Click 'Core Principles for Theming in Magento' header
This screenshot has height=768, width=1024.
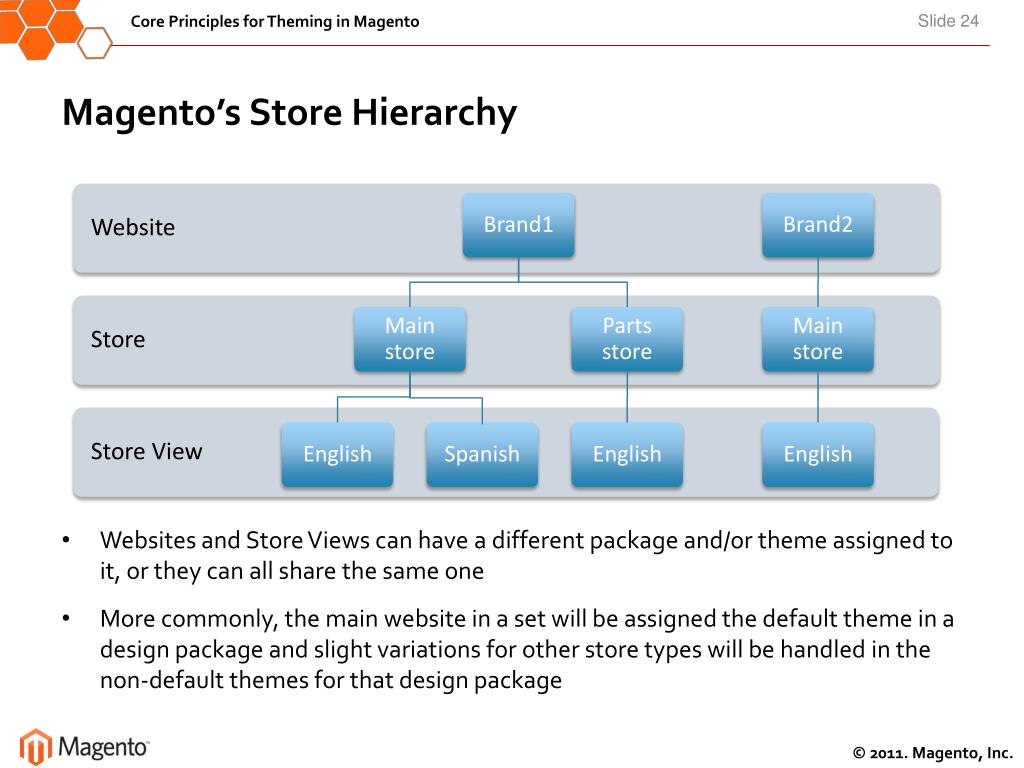[275, 22]
